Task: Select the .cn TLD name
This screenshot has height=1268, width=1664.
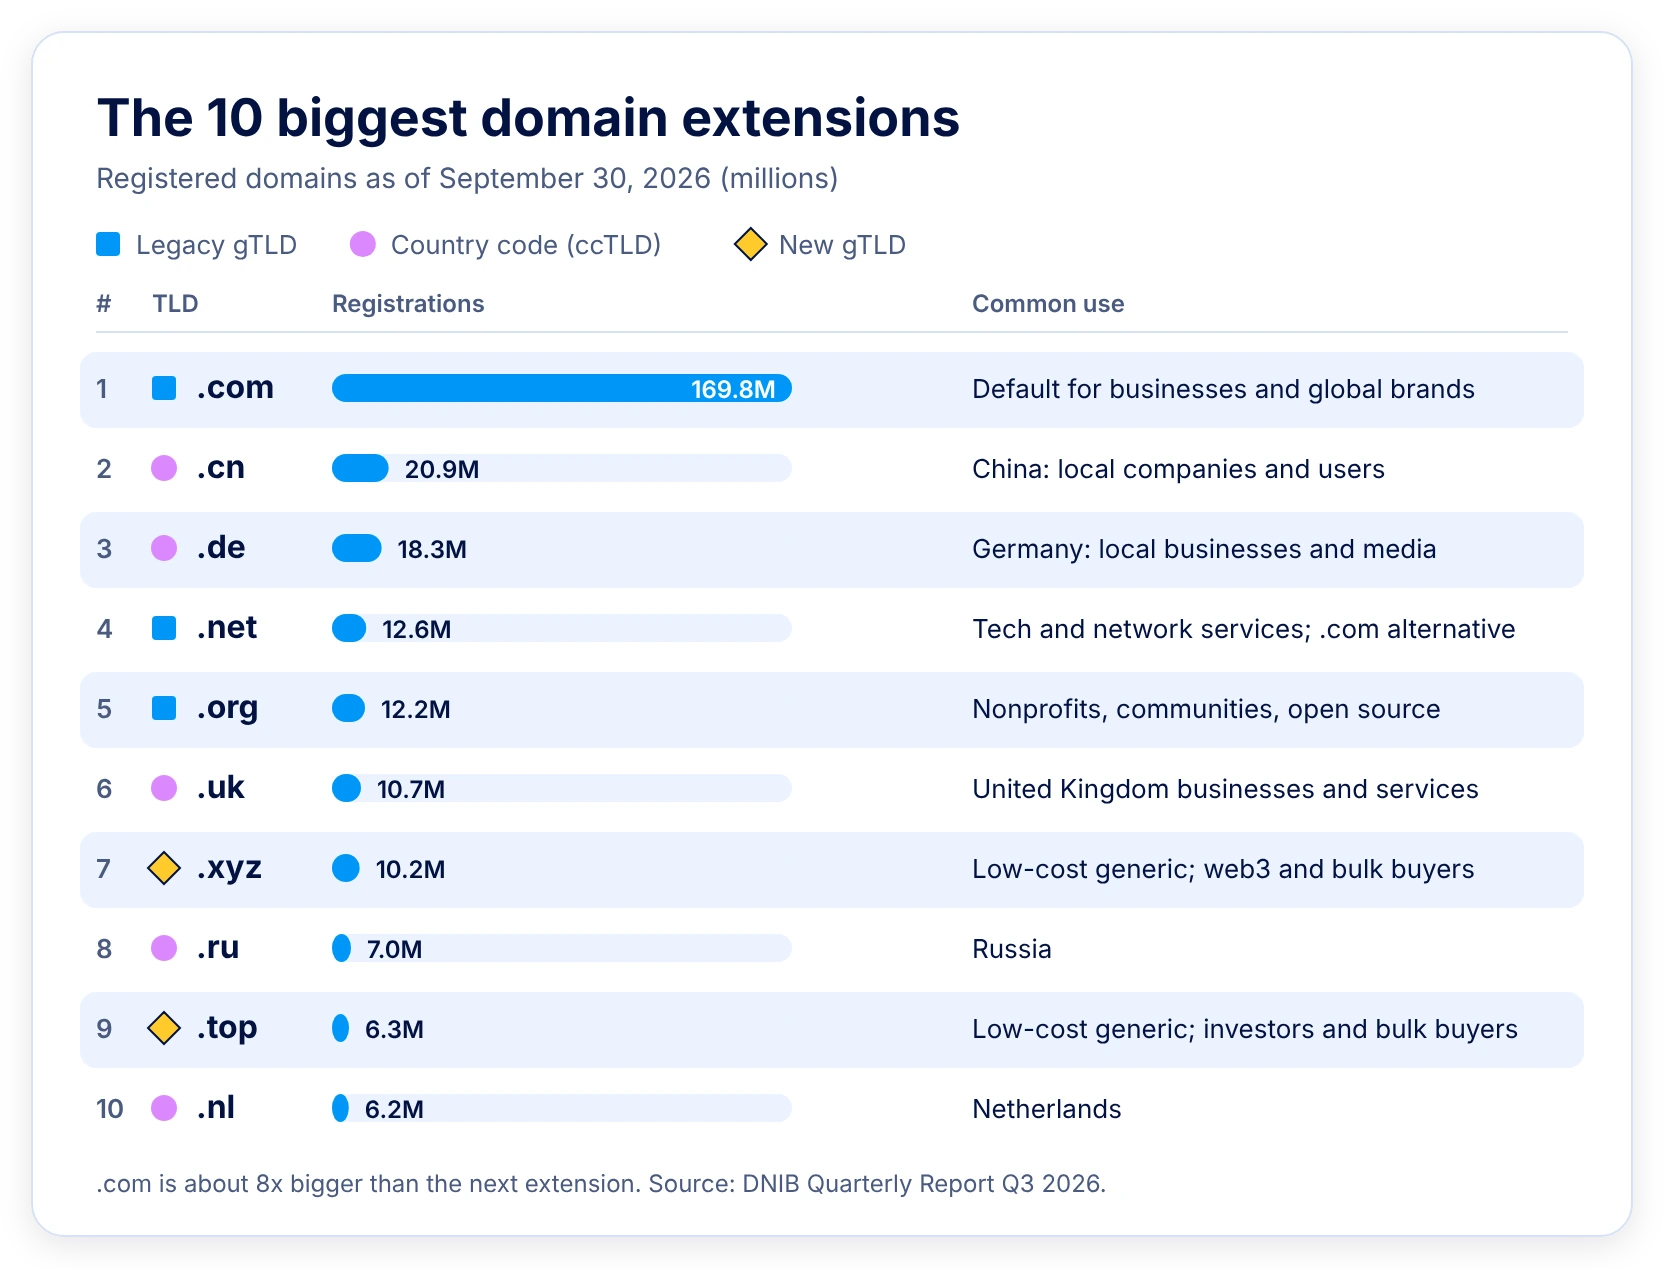Action: tap(221, 468)
